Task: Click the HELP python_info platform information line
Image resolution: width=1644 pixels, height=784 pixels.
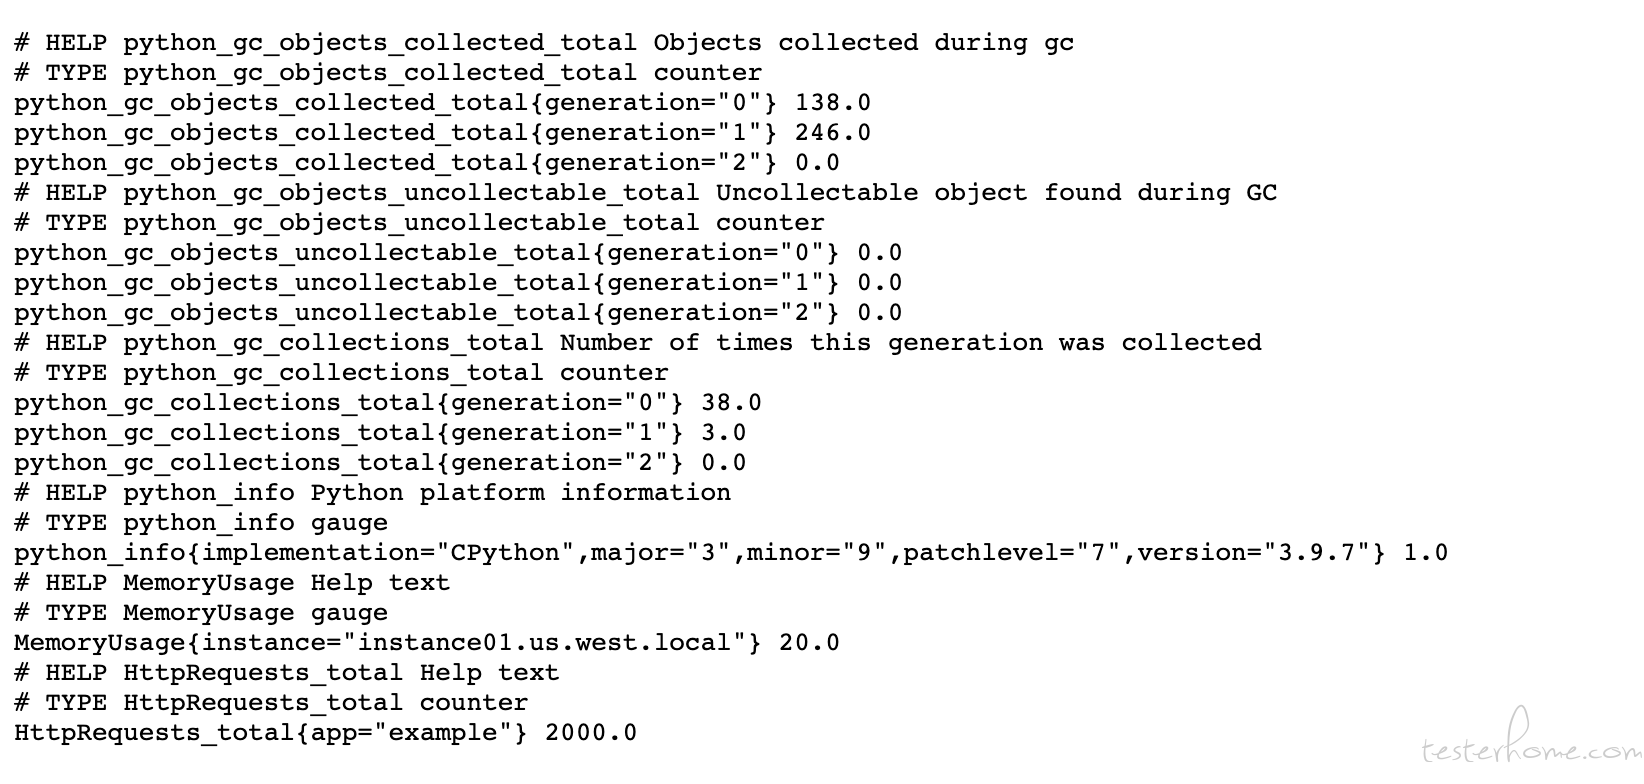Action: point(372,493)
